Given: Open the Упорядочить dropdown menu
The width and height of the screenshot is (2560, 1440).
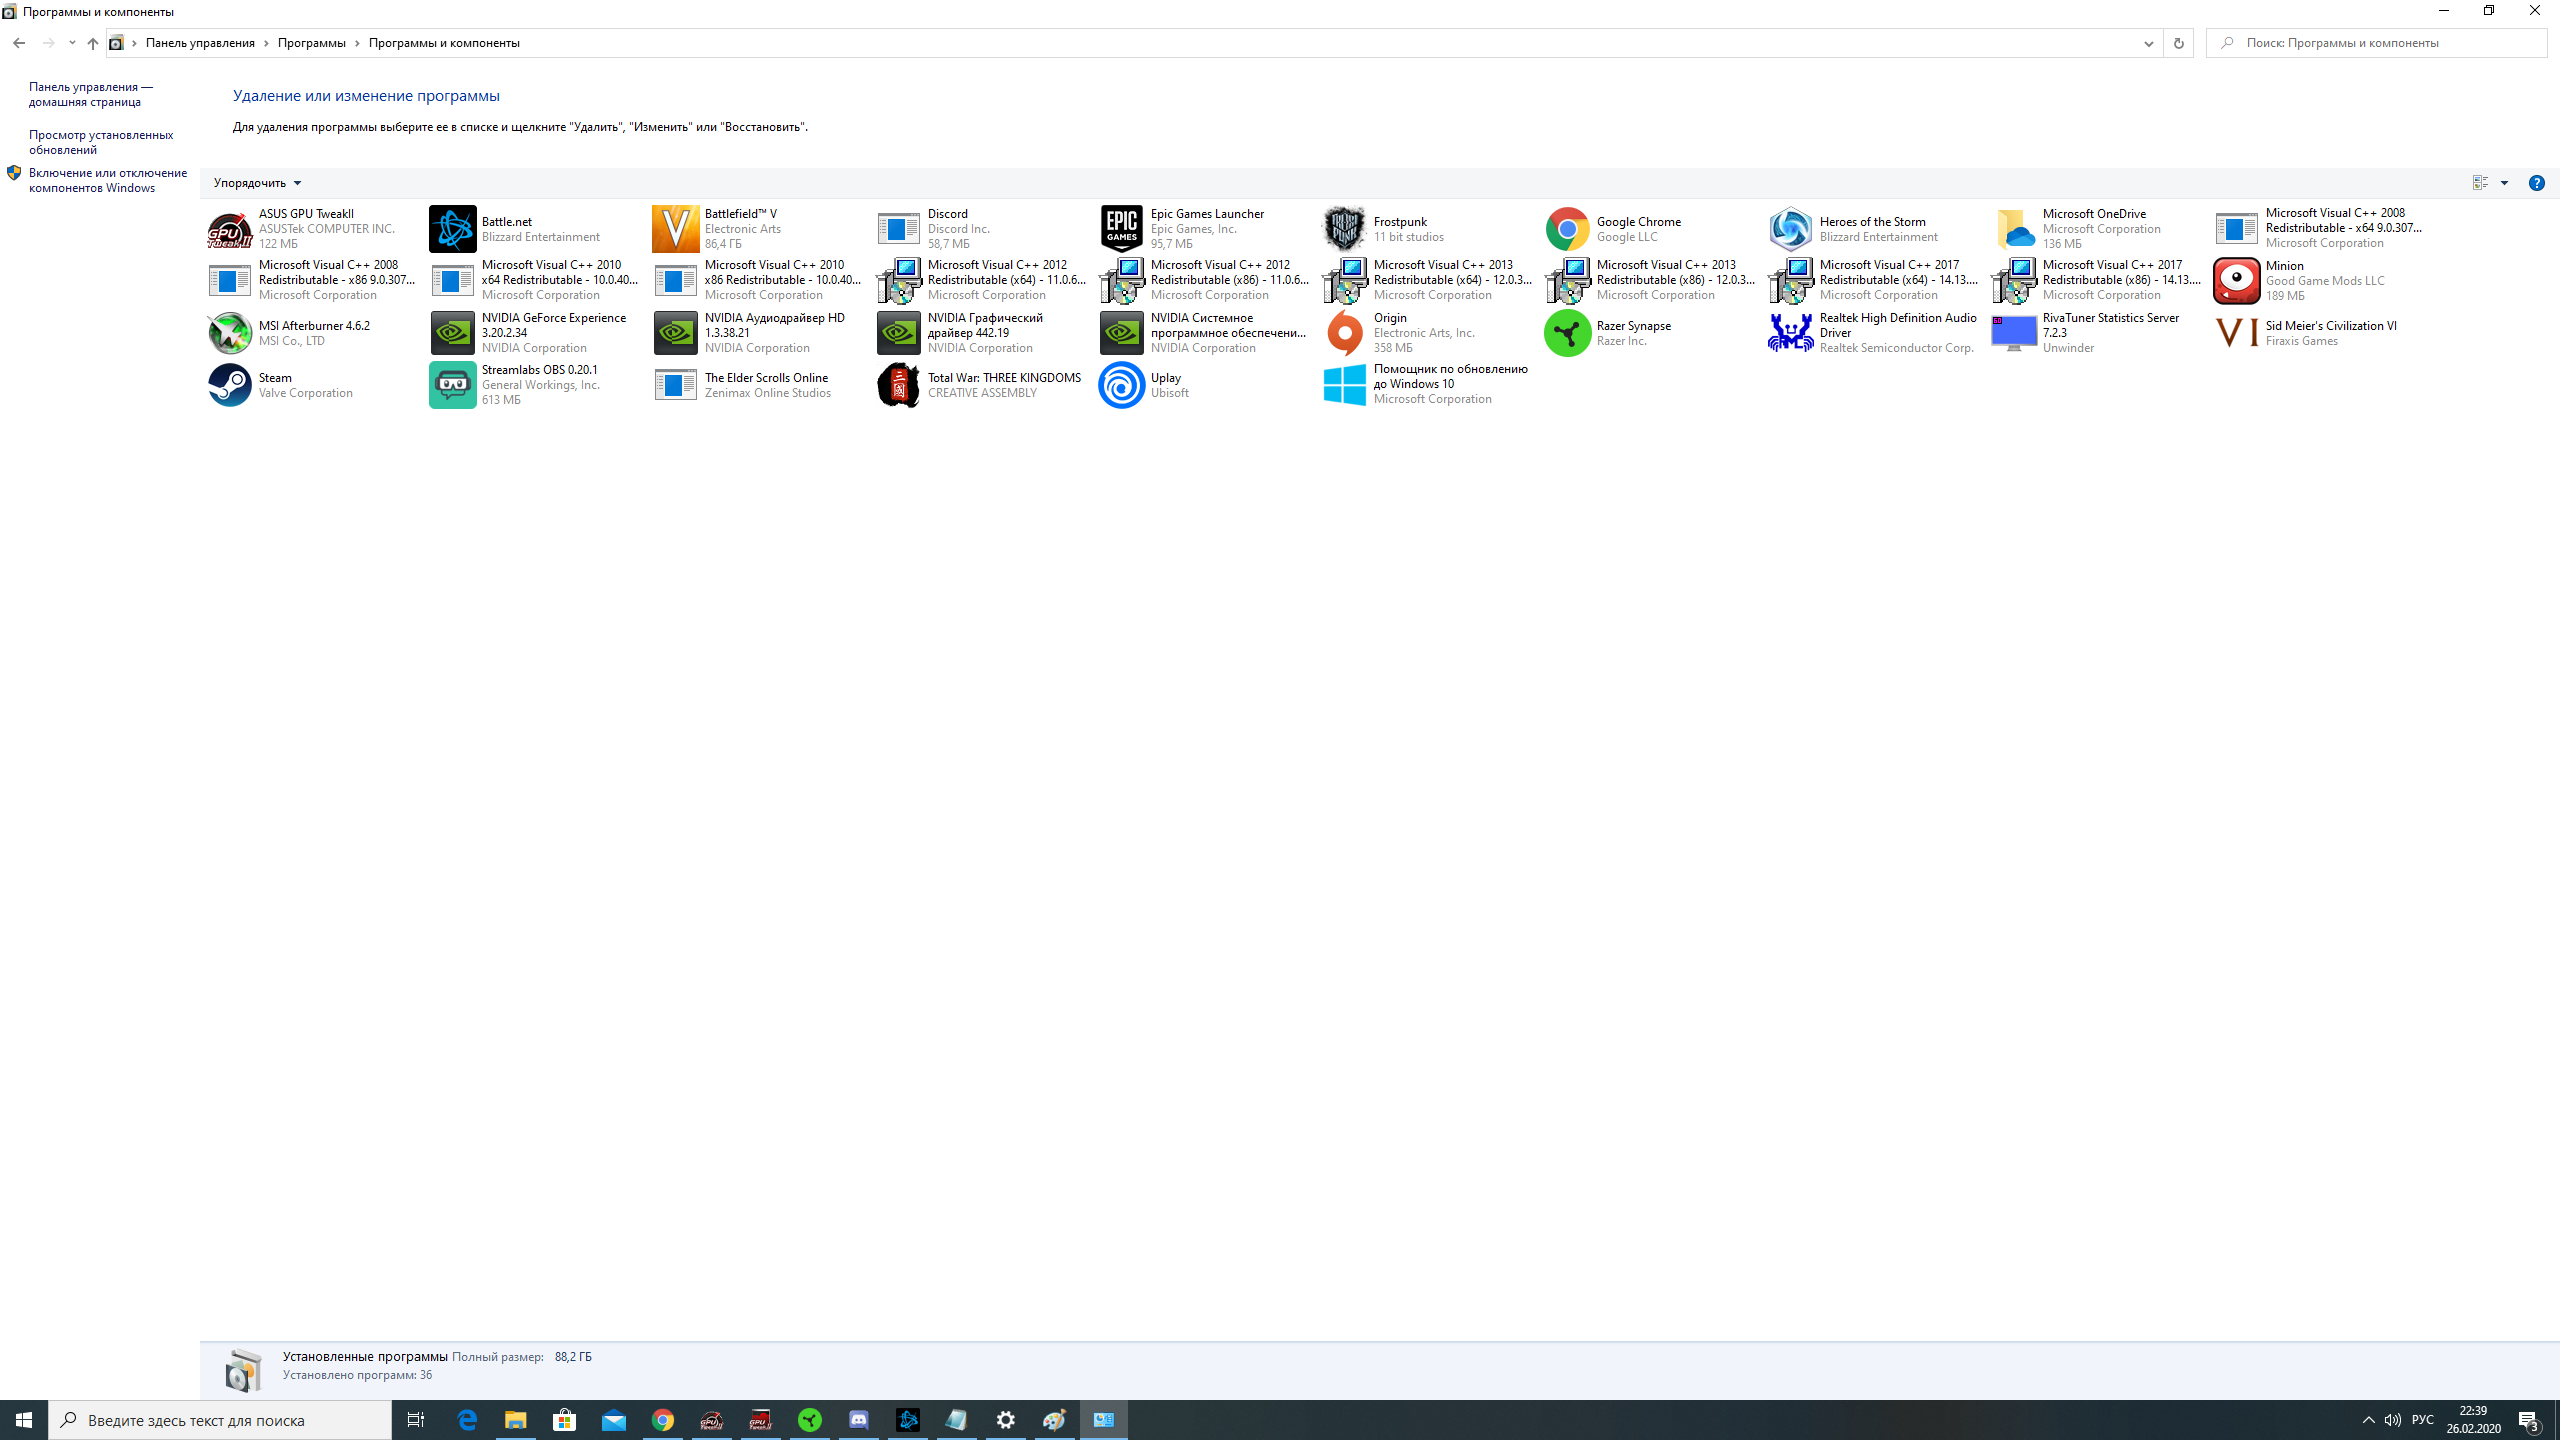Looking at the screenshot, I should (257, 183).
